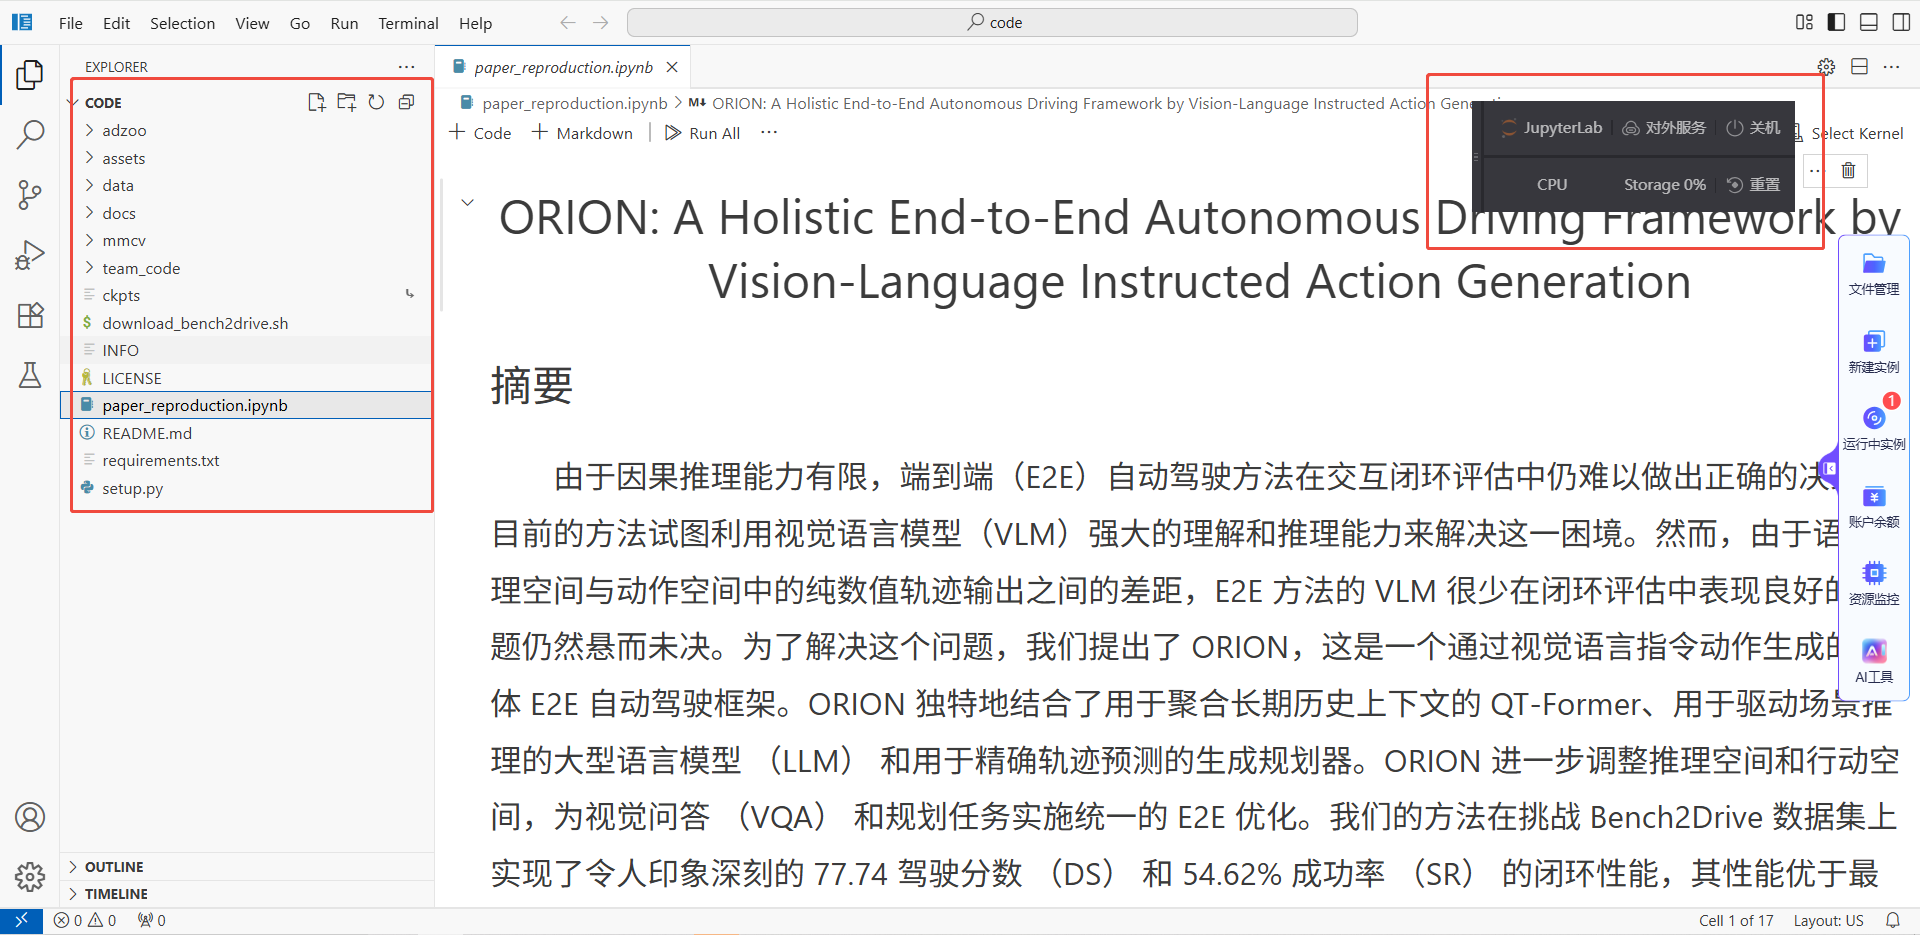This screenshot has height=935, width=1920.
Task: Select the paper_reproduction.ipynb editor tab
Action: coord(563,67)
